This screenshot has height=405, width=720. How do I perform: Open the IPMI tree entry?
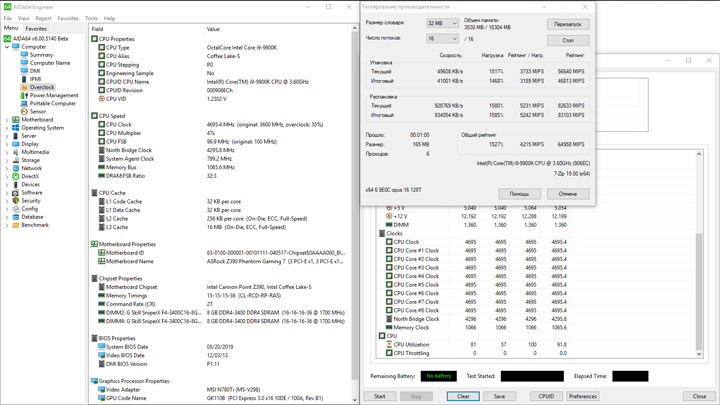[35, 79]
